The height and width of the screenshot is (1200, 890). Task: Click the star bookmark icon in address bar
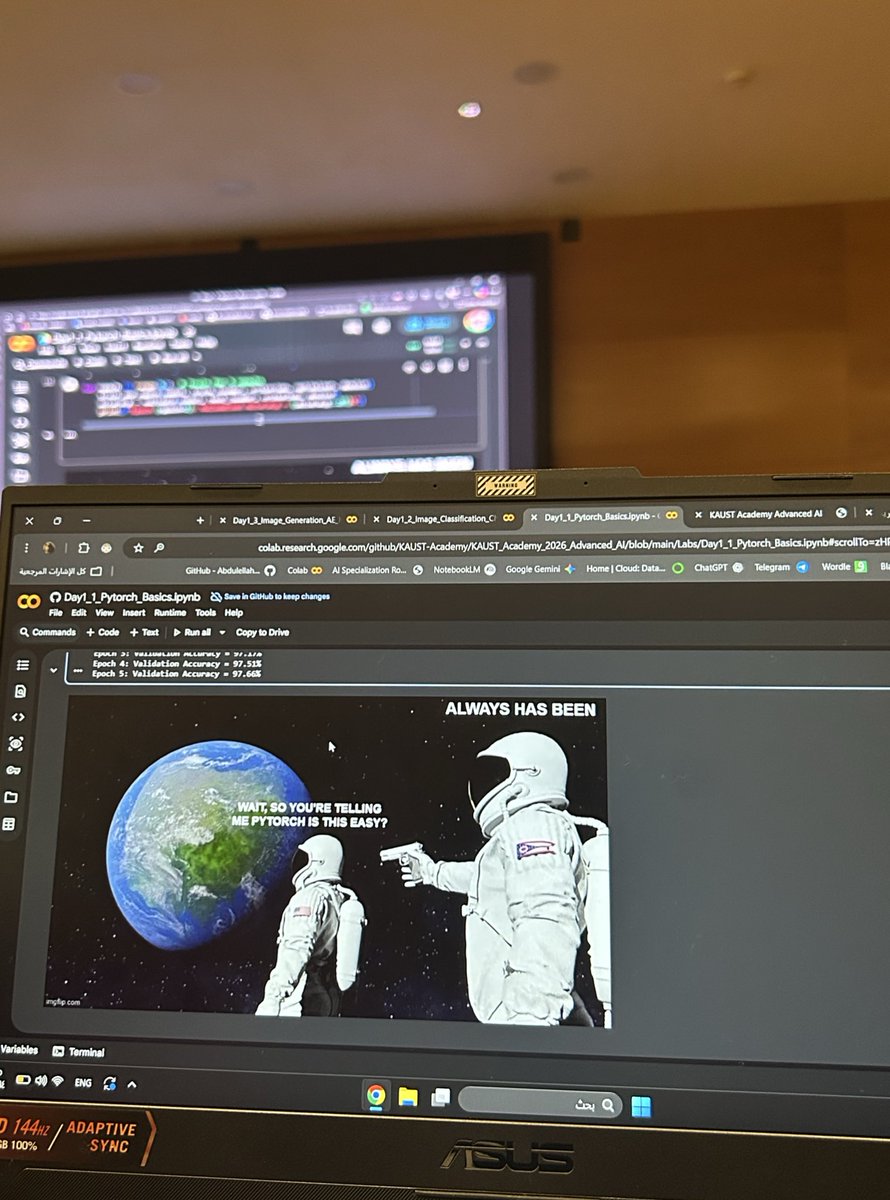[139, 548]
